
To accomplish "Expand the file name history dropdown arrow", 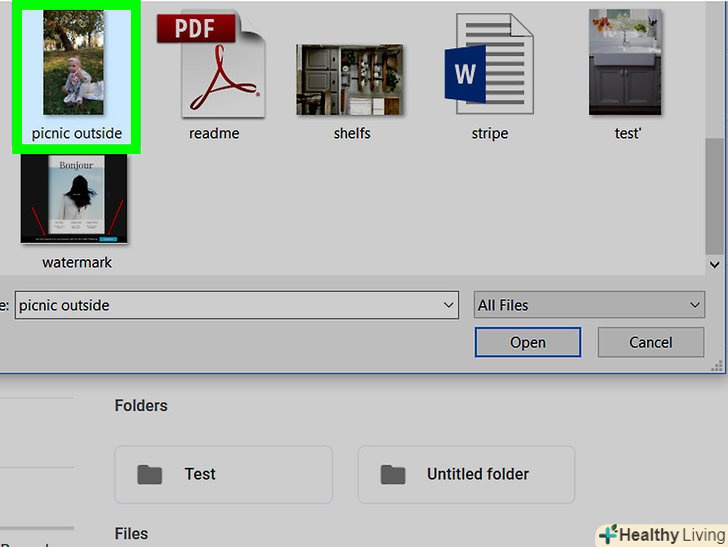I will point(448,305).
